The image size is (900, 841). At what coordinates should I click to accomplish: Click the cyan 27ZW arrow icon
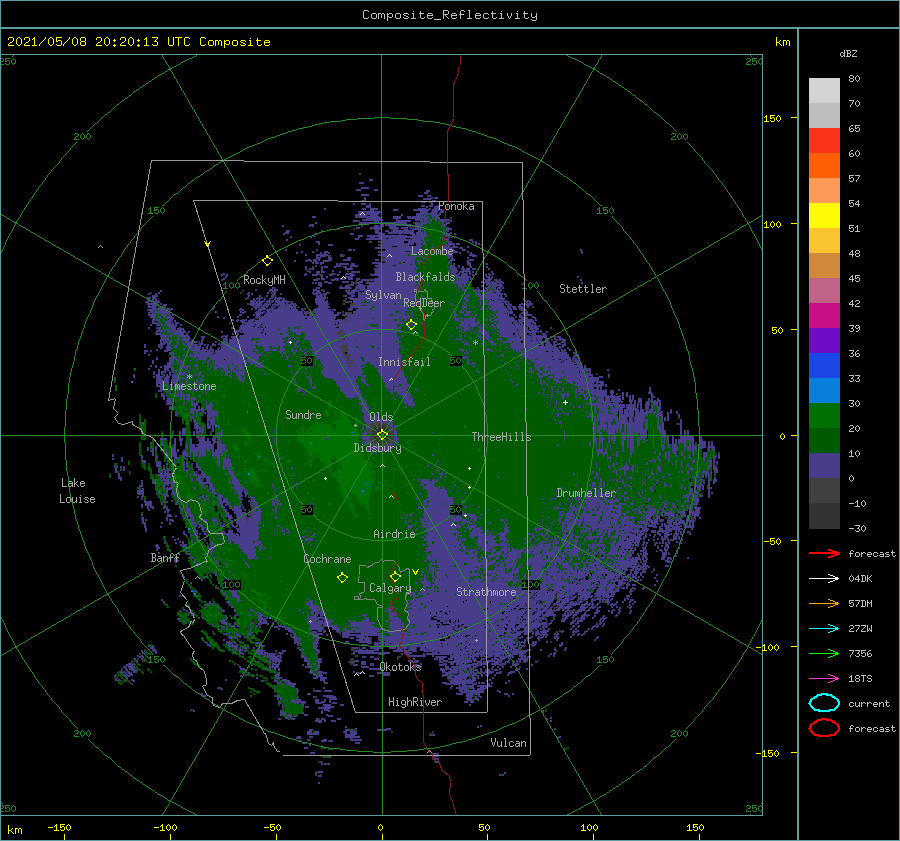[824, 629]
